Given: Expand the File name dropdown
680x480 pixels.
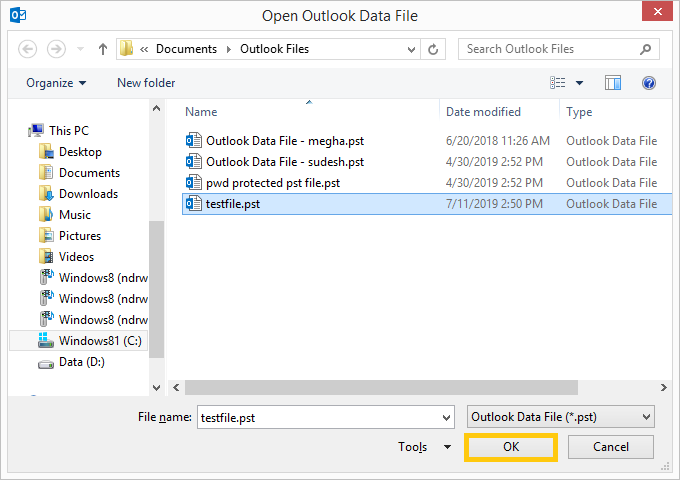Looking at the screenshot, I should 446,418.
